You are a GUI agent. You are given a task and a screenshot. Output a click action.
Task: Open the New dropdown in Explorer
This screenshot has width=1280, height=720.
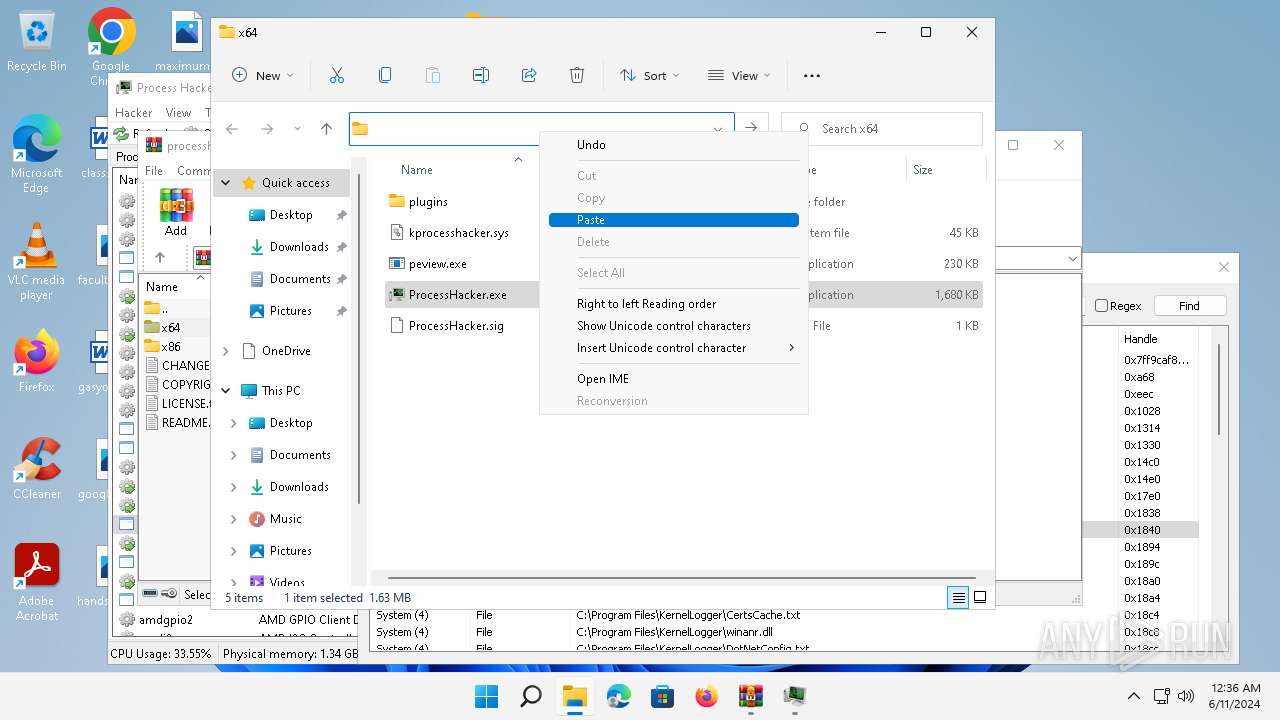[263, 75]
